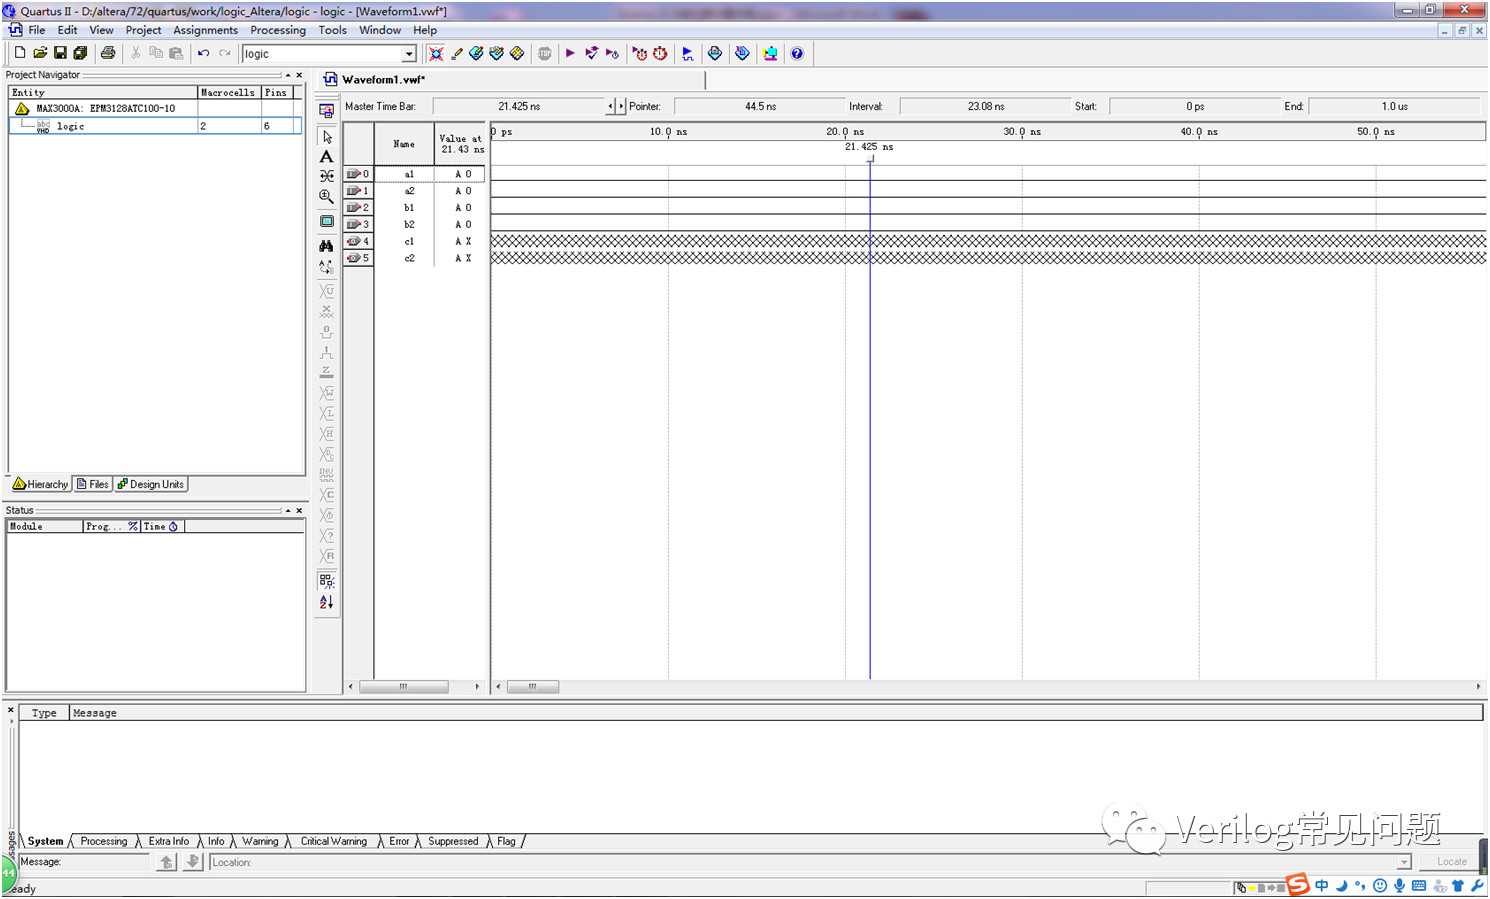Open the Project menu
1490x899 pixels.
click(x=143, y=30)
